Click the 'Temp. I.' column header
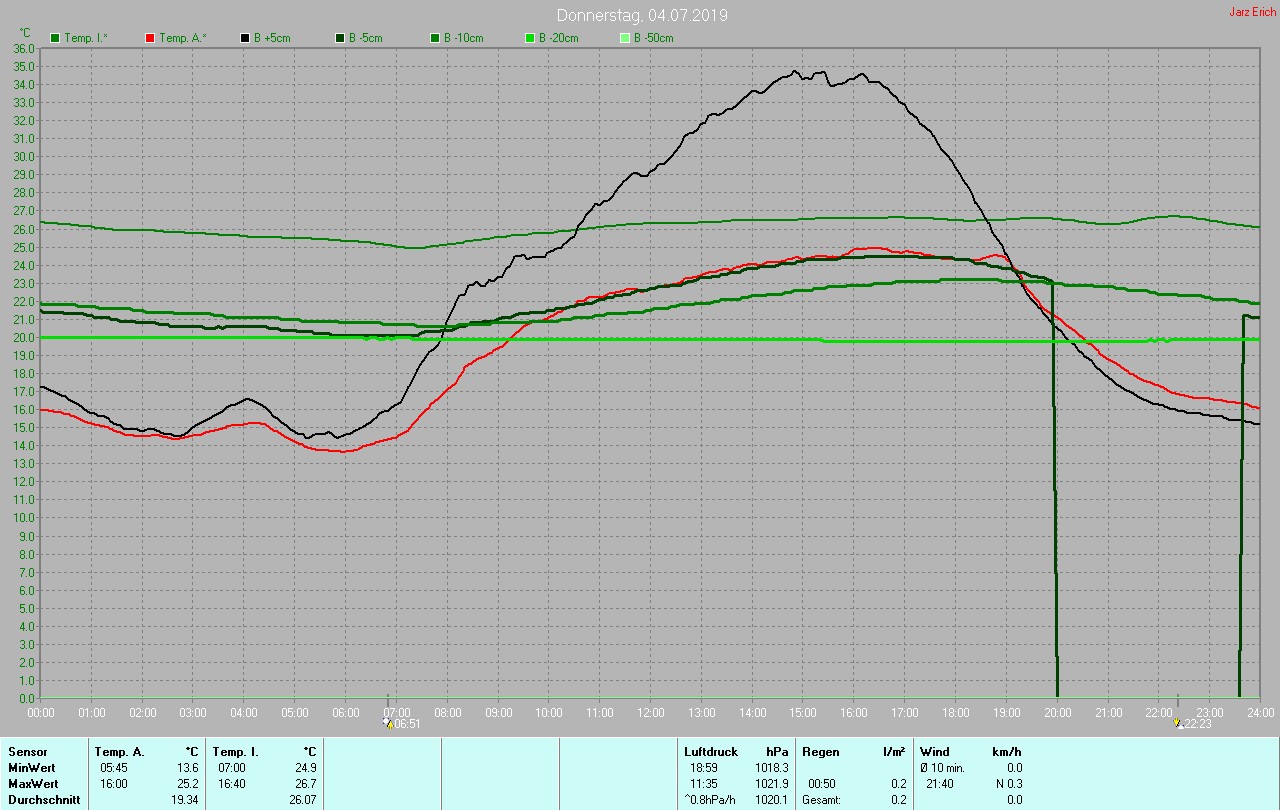 coord(236,751)
